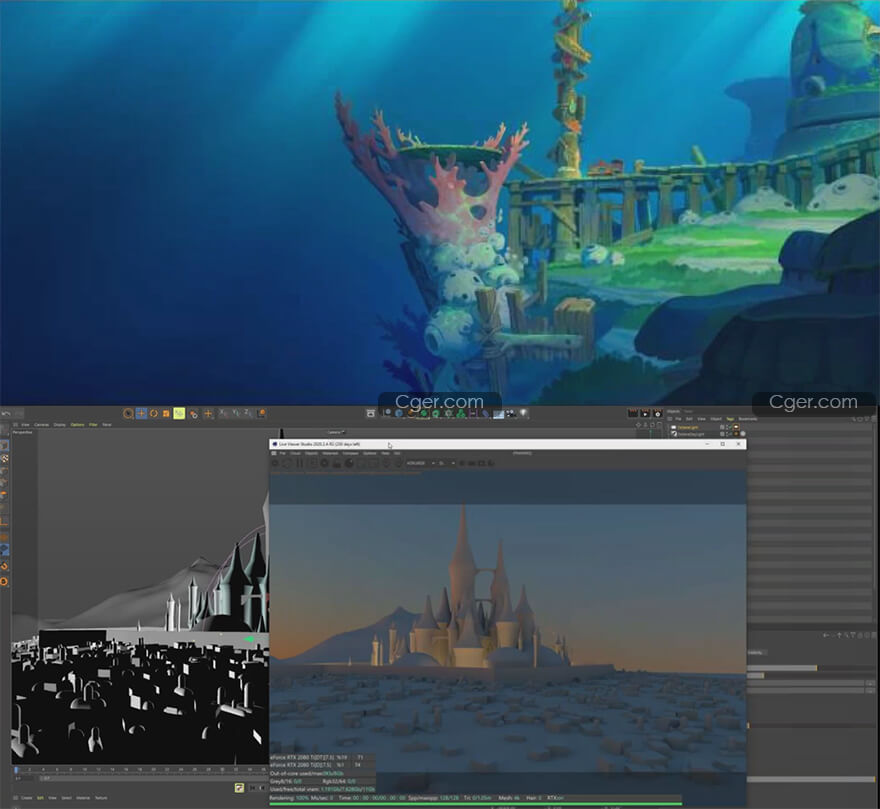Open Bookmarks menu in Object Manager
Image resolution: width=880 pixels, height=809 pixels.
click(x=748, y=419)
